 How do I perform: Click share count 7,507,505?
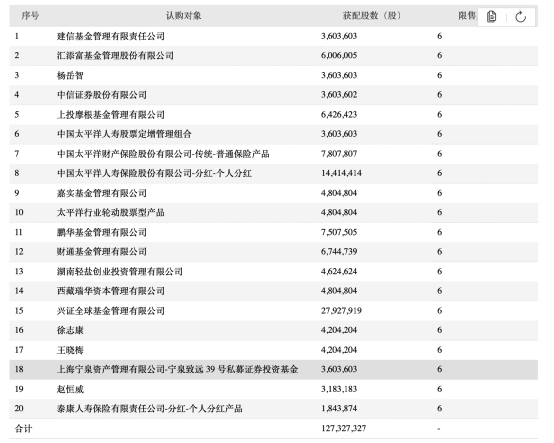click(339, 232)
